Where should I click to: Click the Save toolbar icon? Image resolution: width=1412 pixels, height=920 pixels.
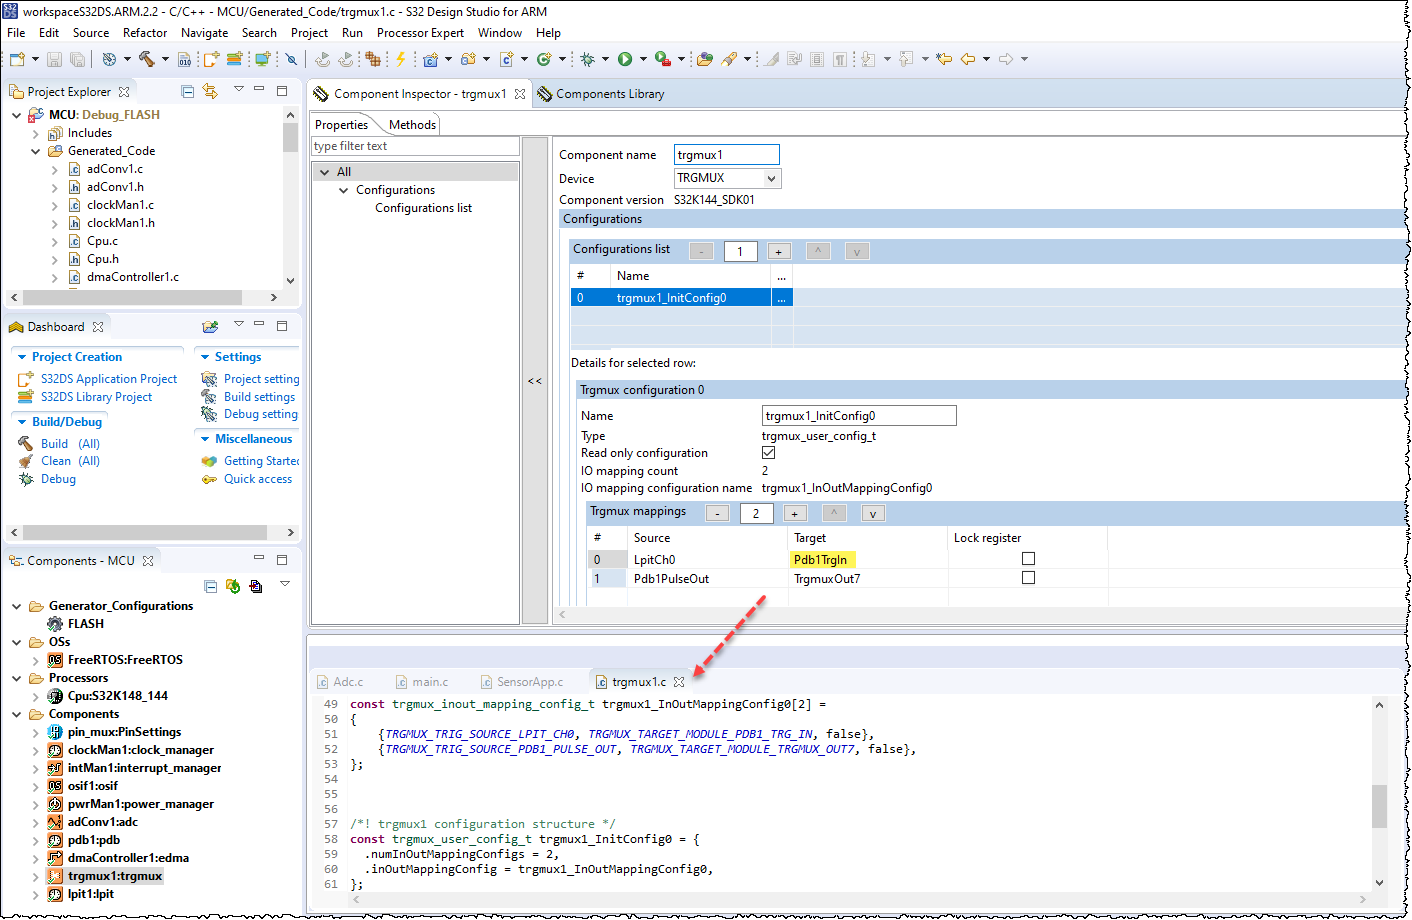pyautogui.click(x=55, y=59)
